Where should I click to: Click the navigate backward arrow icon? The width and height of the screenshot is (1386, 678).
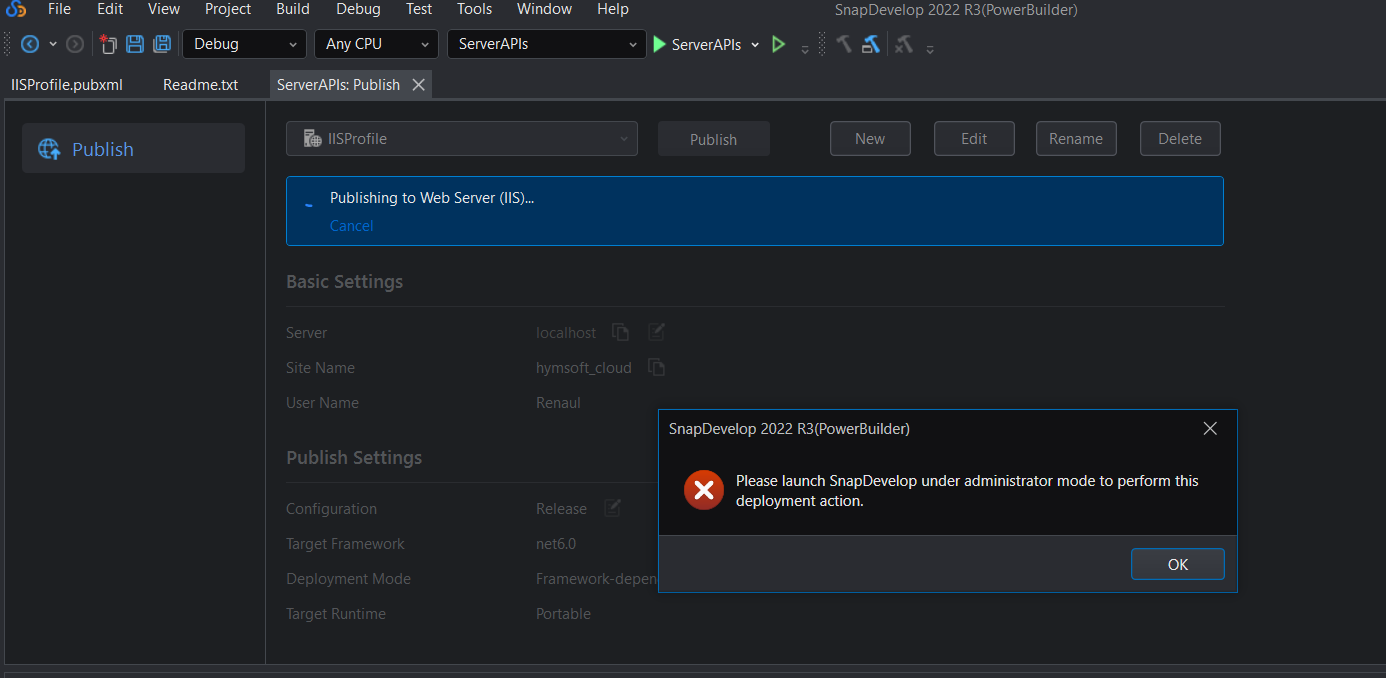30,44
